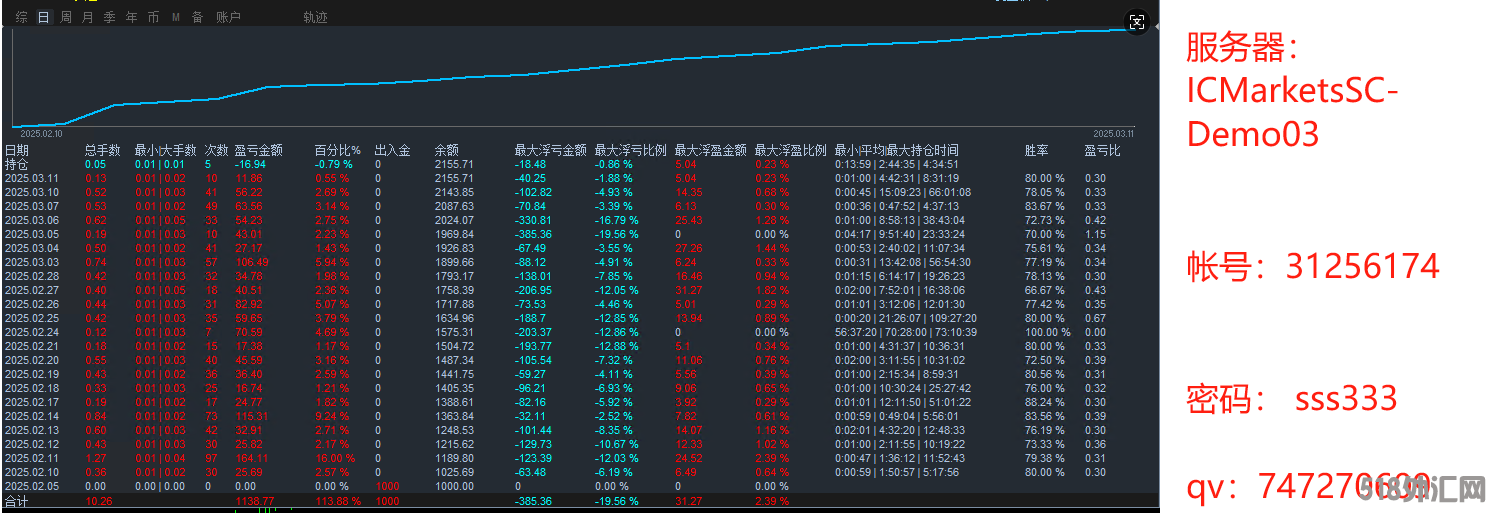
Task: Select the 年 yearly tab
Action: (131, 17)
